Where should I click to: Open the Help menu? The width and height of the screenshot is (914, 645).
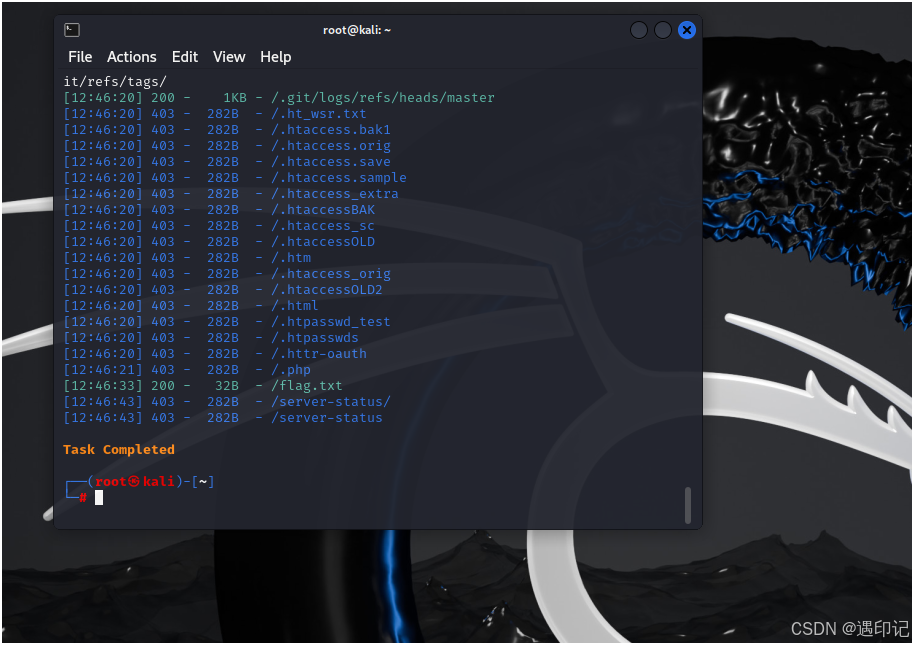(x=276, y=57)
